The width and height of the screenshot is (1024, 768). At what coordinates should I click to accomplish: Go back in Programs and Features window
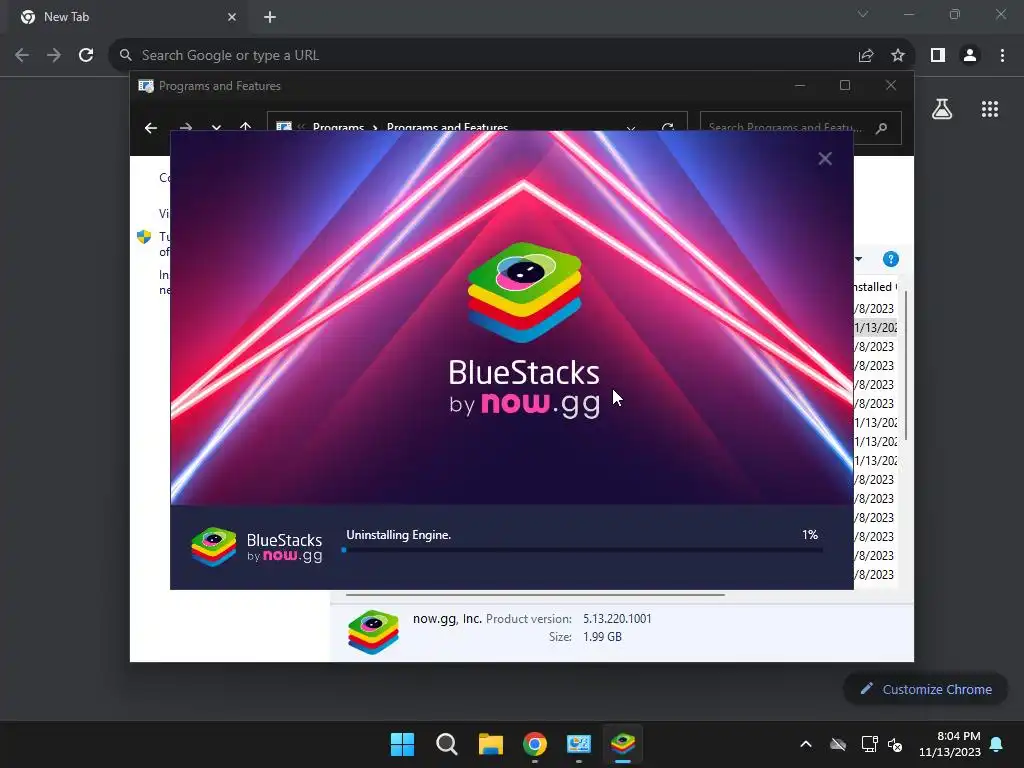click(151, 128)
